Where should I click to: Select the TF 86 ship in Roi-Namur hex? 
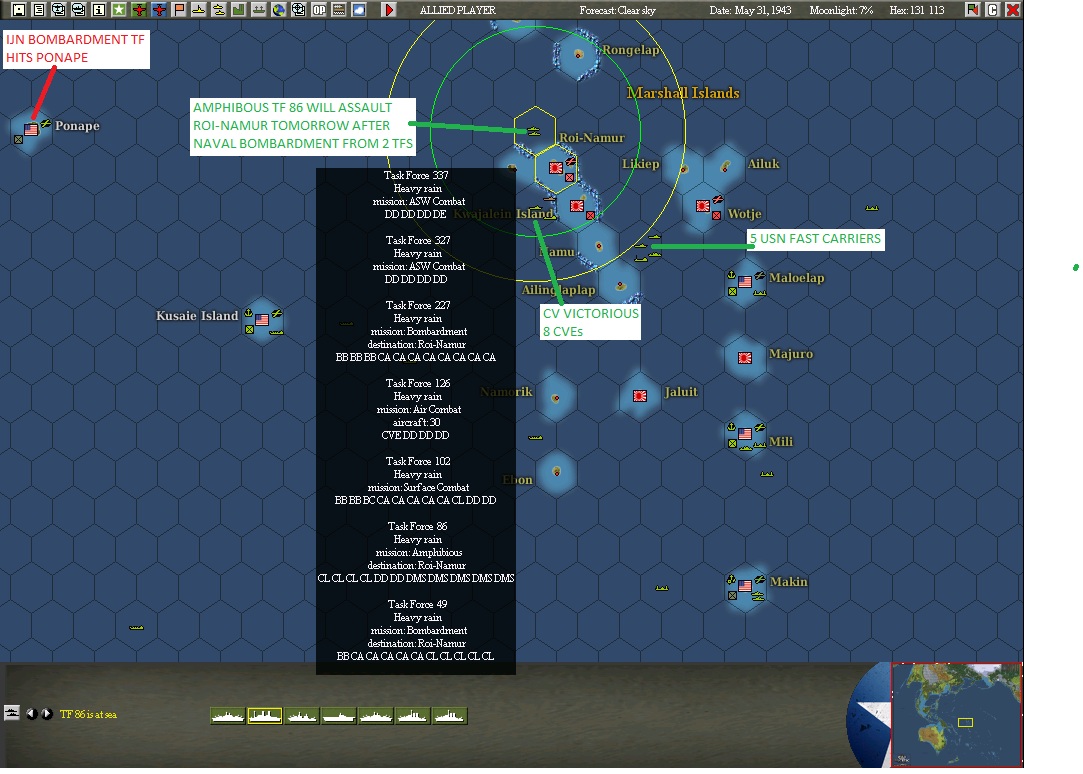[534, 130]
